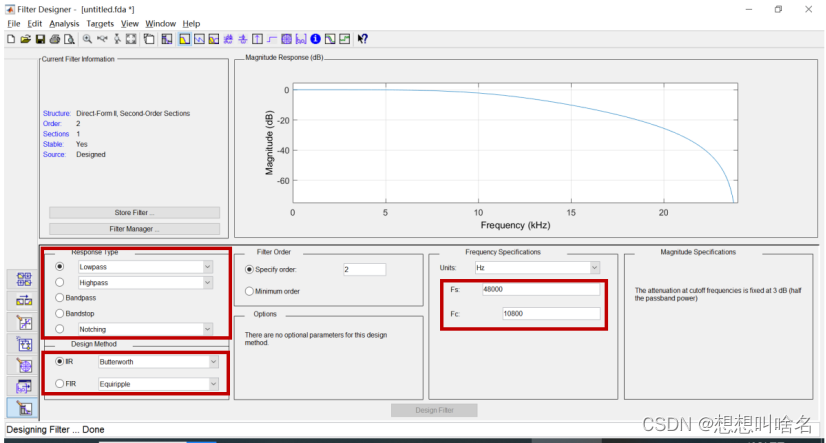Open a saved session with the folder icon
826x443 pixels.
25,39
